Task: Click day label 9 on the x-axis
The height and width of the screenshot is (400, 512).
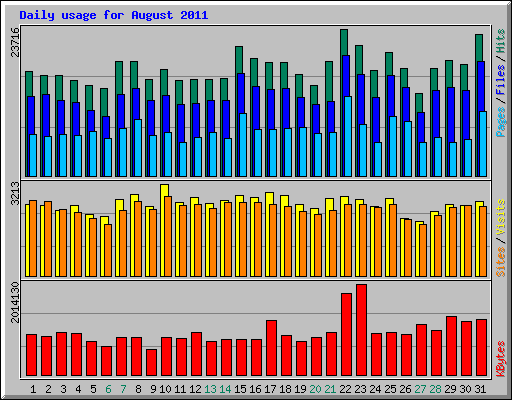Action: click(x=153, y=389)
